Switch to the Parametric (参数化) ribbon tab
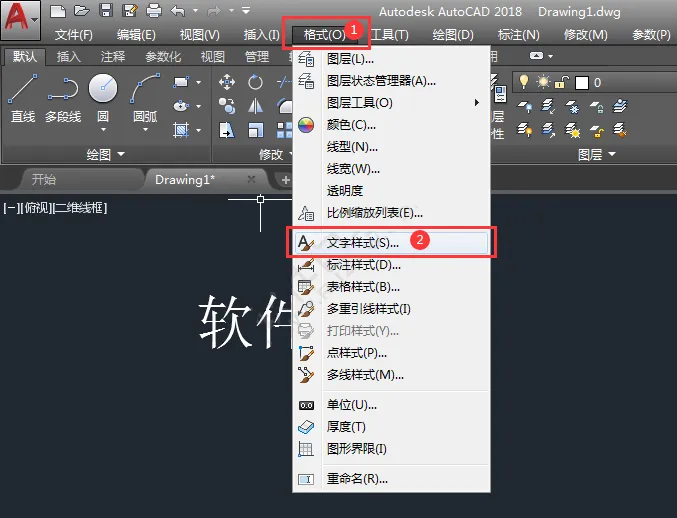Image resolution: width=677 pixels, height=518 pixels. tap(163, 57)
